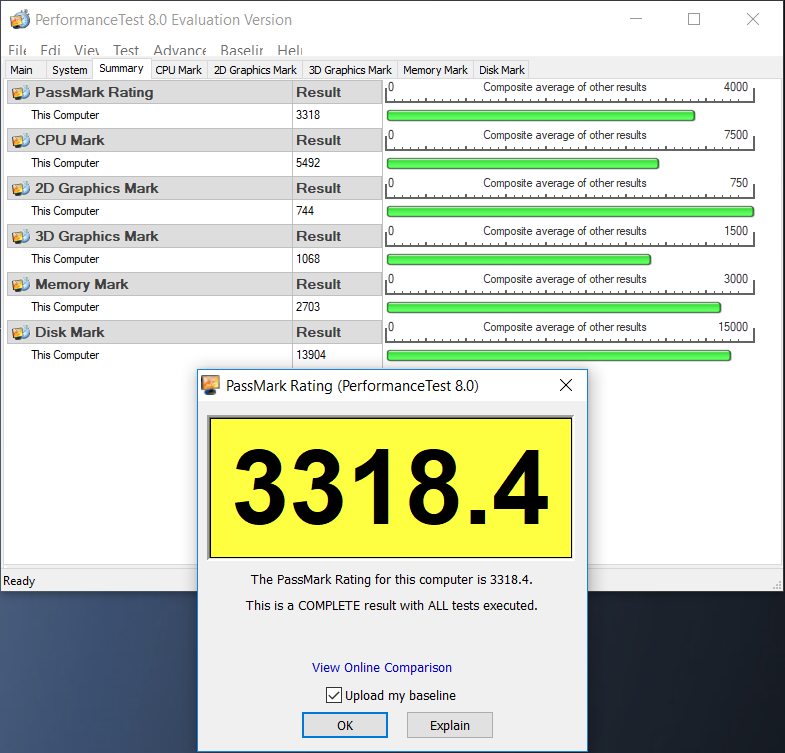This screenshot has height=753, width=785.
Task: Click the Memory Mark row icon
Action: point(20,285)
